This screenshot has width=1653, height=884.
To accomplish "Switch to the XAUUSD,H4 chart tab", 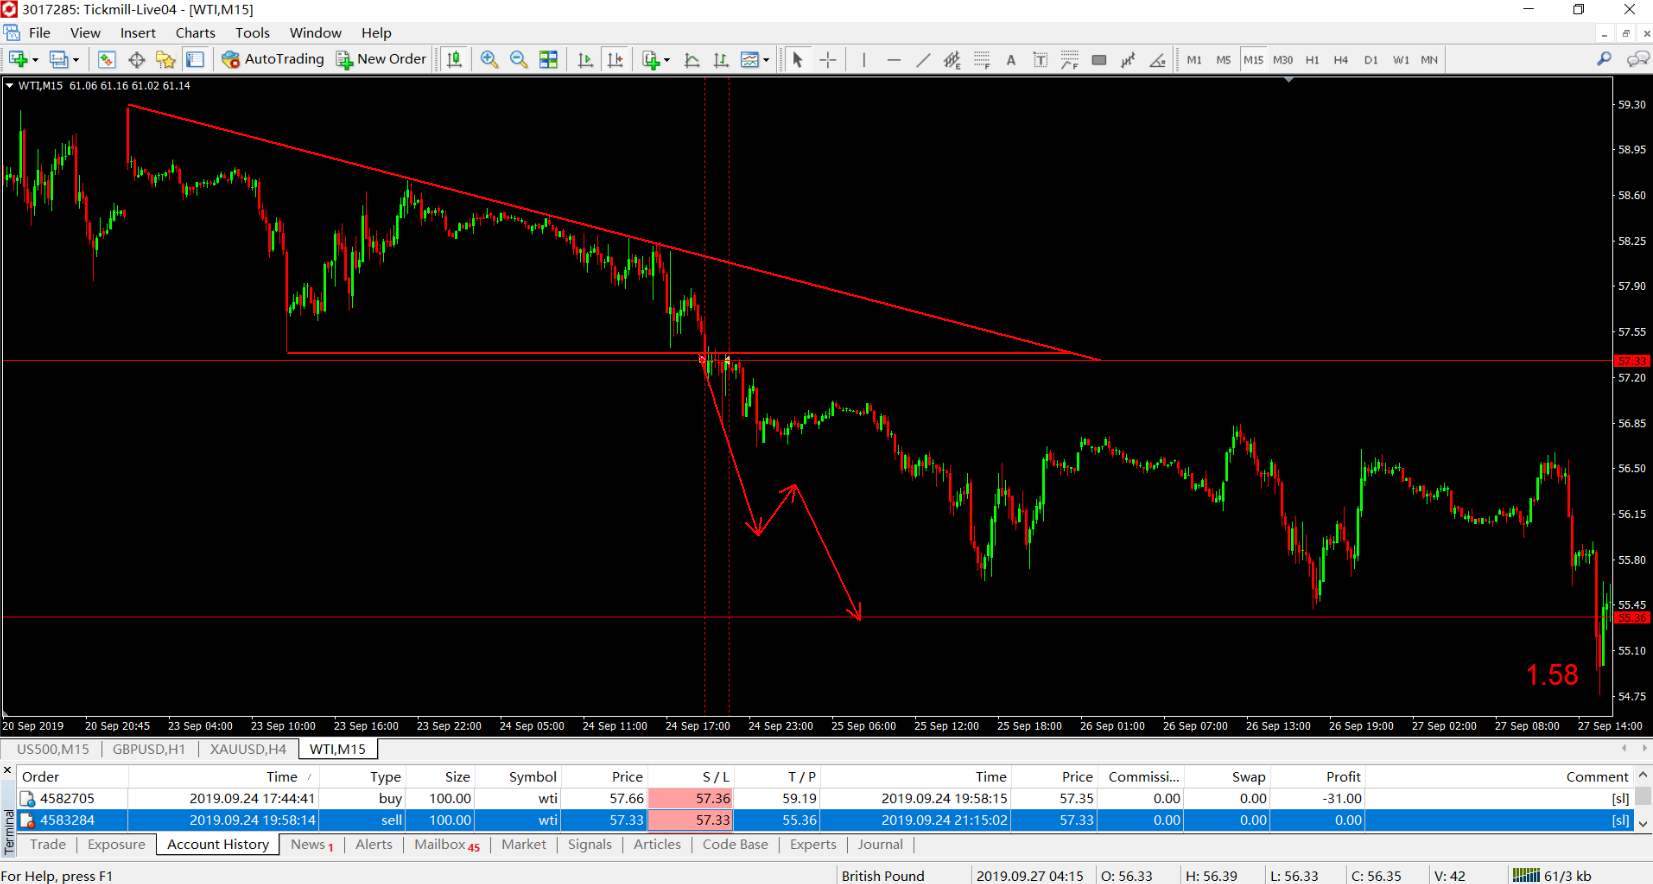I will [x=248, y=749].
